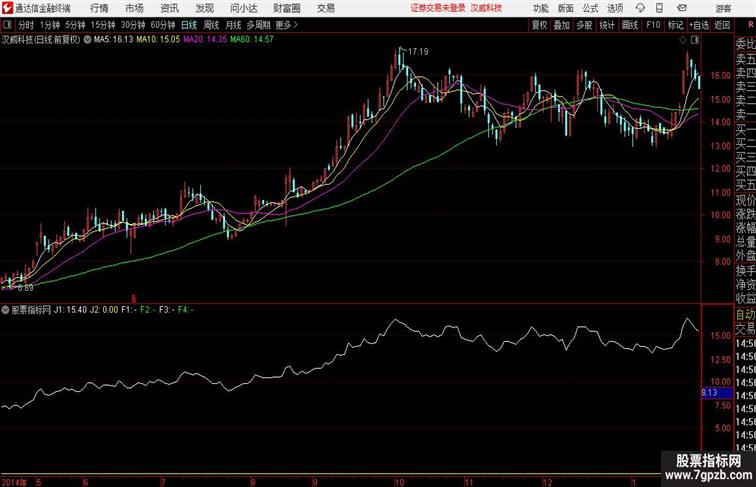This screenshot has height=487, width=756.
Task: Click the MA60: 14.57 value
Action: (x=252, y=40)
